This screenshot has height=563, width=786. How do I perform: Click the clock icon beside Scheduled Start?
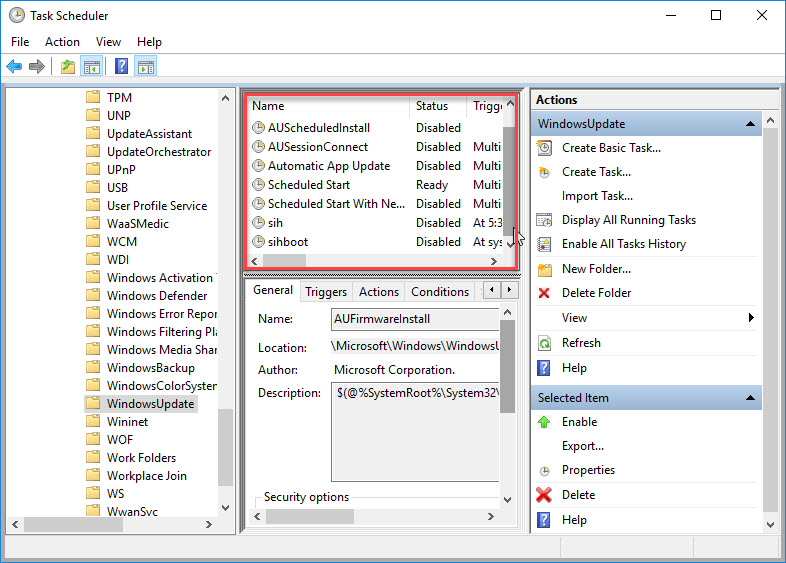(x=258, y=185)
